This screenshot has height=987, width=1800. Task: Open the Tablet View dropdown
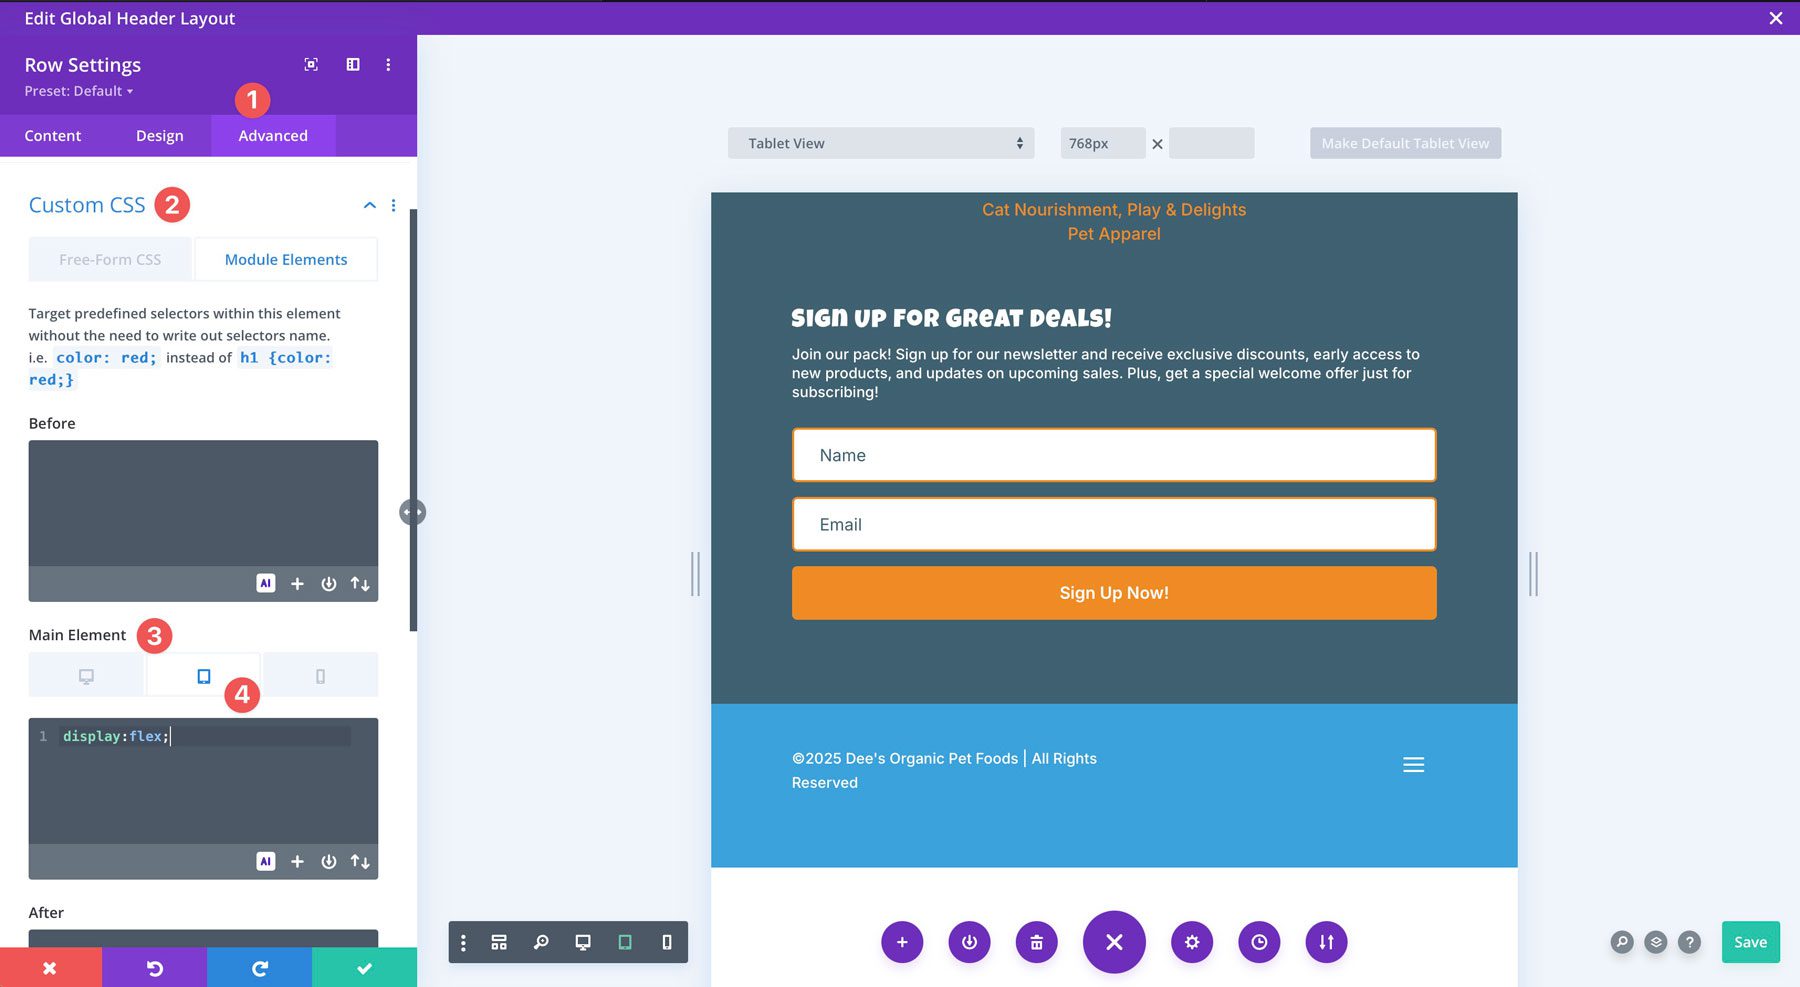click(x=880, y=143)
